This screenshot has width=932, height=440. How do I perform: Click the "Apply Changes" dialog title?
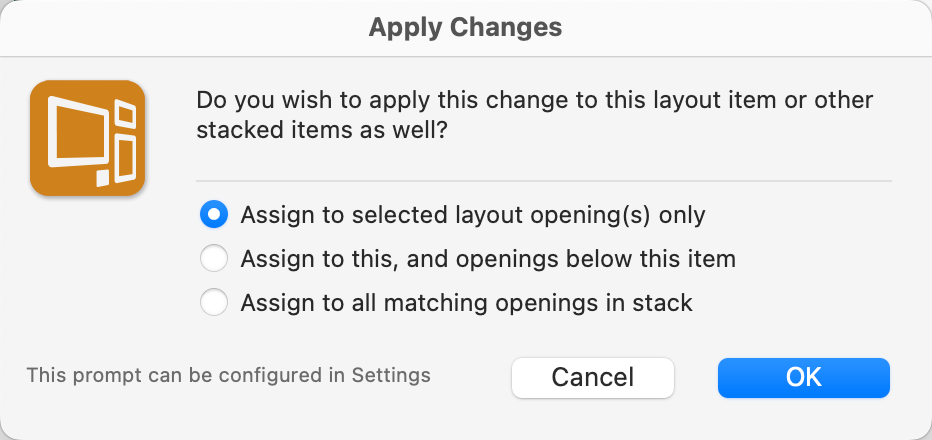click(x=465, y=27)
